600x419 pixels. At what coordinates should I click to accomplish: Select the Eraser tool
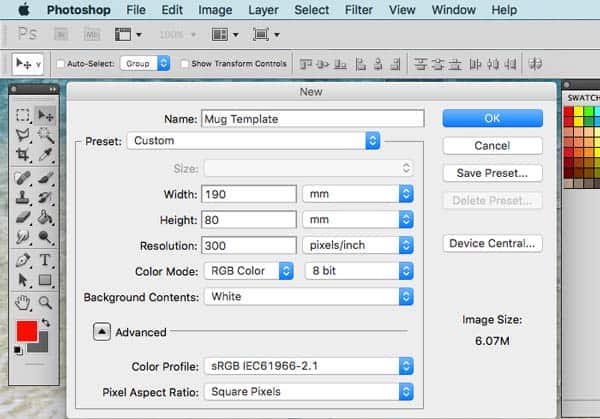[x=23, y=217]
